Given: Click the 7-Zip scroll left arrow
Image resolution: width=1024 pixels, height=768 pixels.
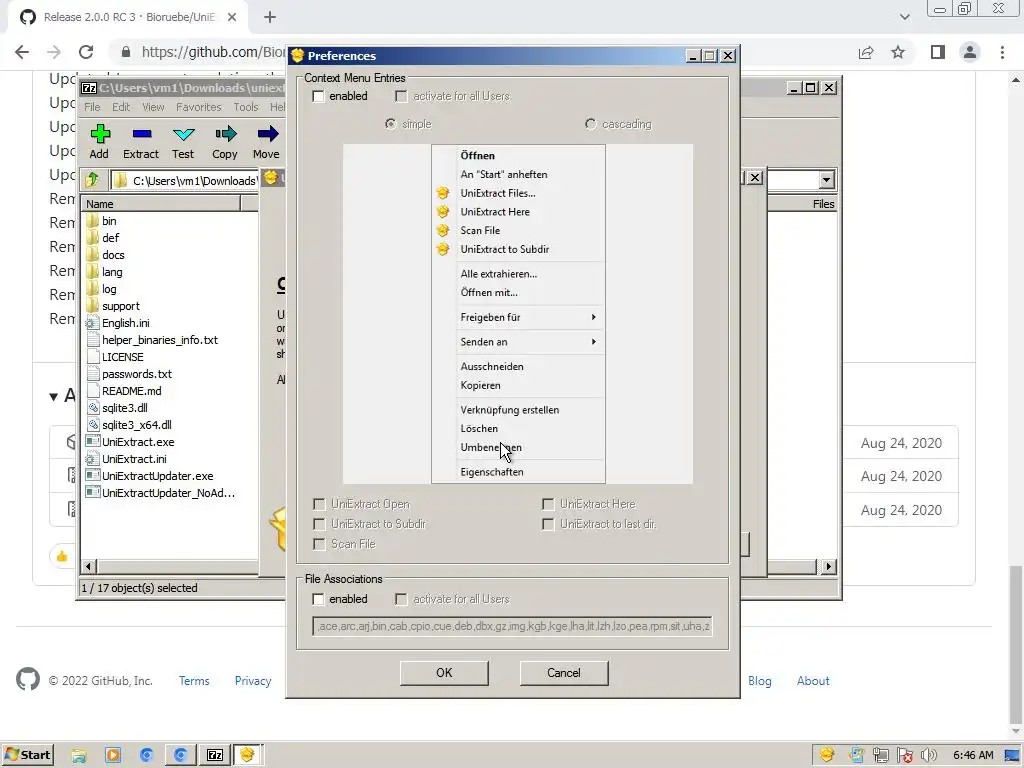Looking at the screenshot, I should tap(89, 567).
